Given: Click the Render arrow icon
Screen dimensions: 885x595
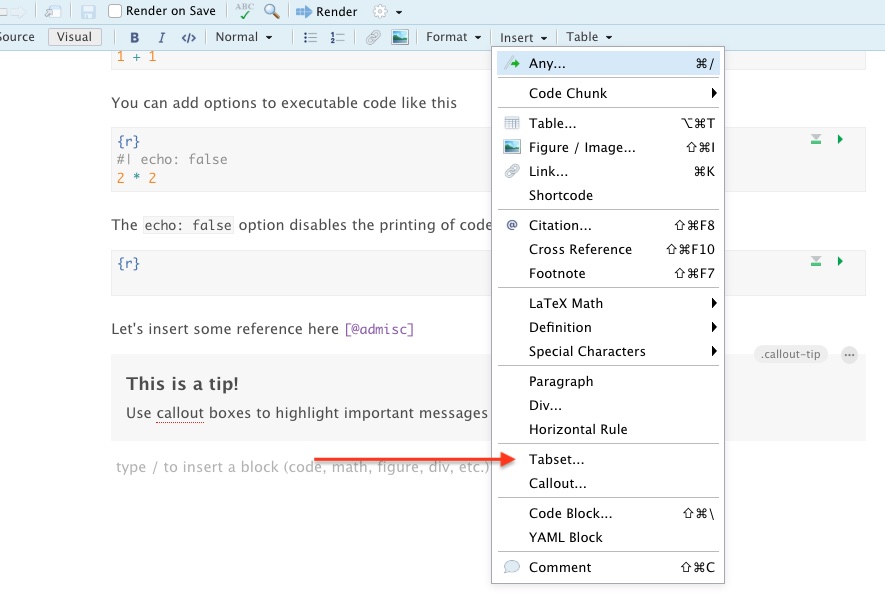Looking at the screenshot, I should pyautogui.click(x=304, y=11).
